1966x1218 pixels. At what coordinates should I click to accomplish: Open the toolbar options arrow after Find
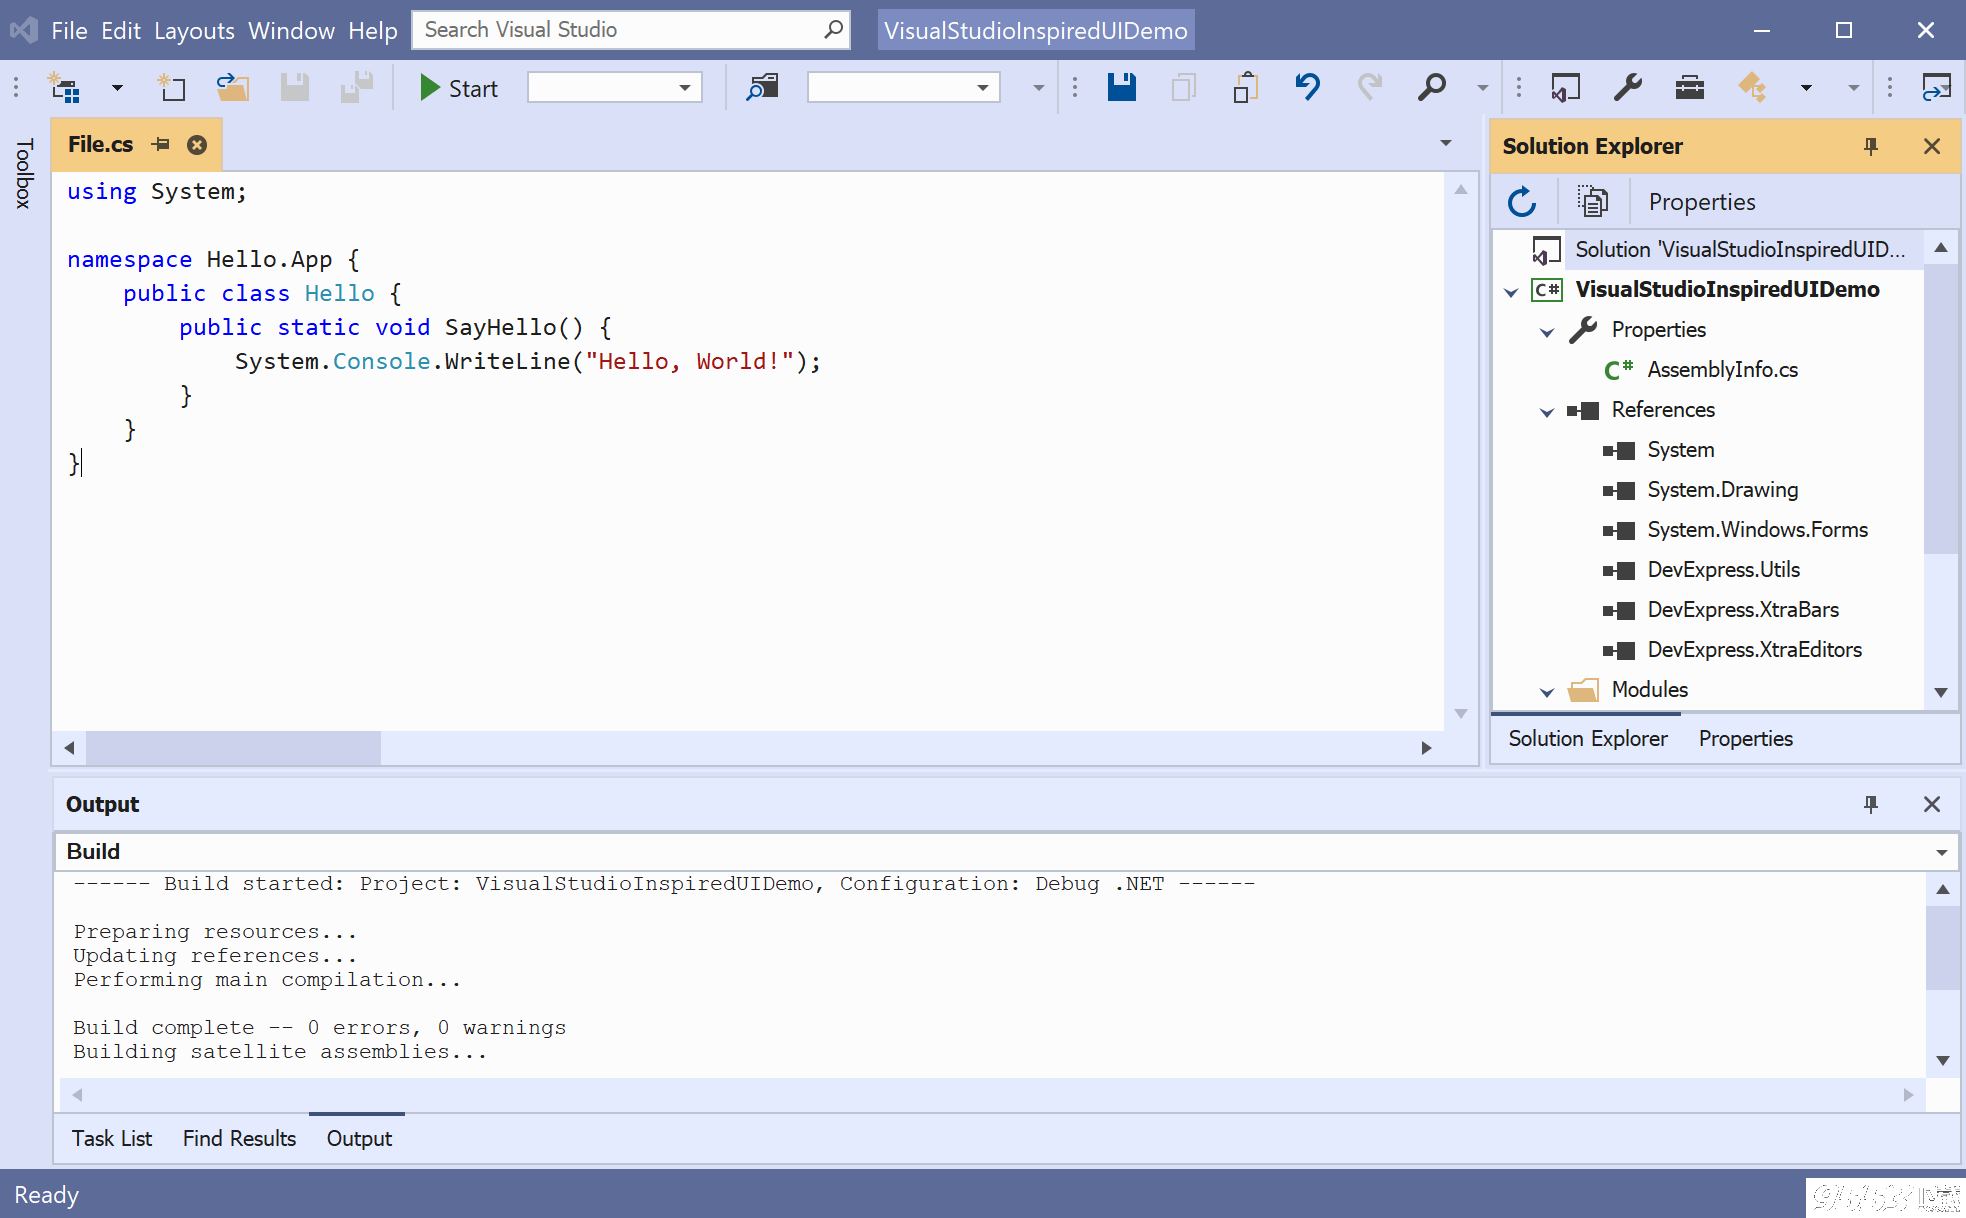coord(1483,88)
